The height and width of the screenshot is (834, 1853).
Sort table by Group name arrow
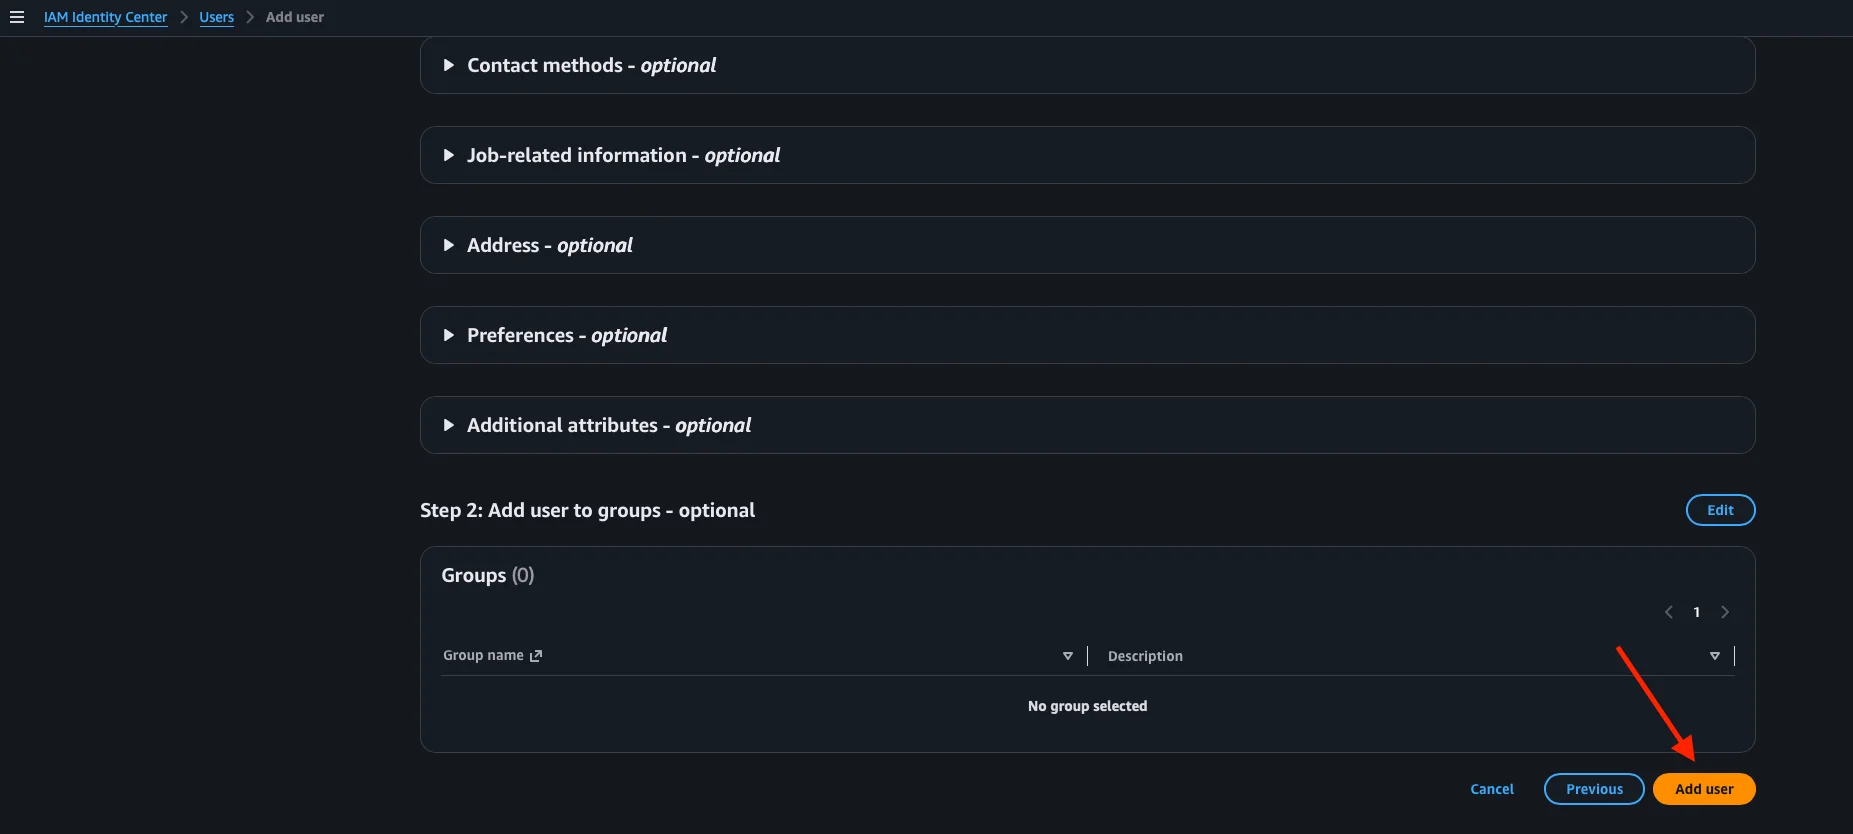coord(1068,656)
